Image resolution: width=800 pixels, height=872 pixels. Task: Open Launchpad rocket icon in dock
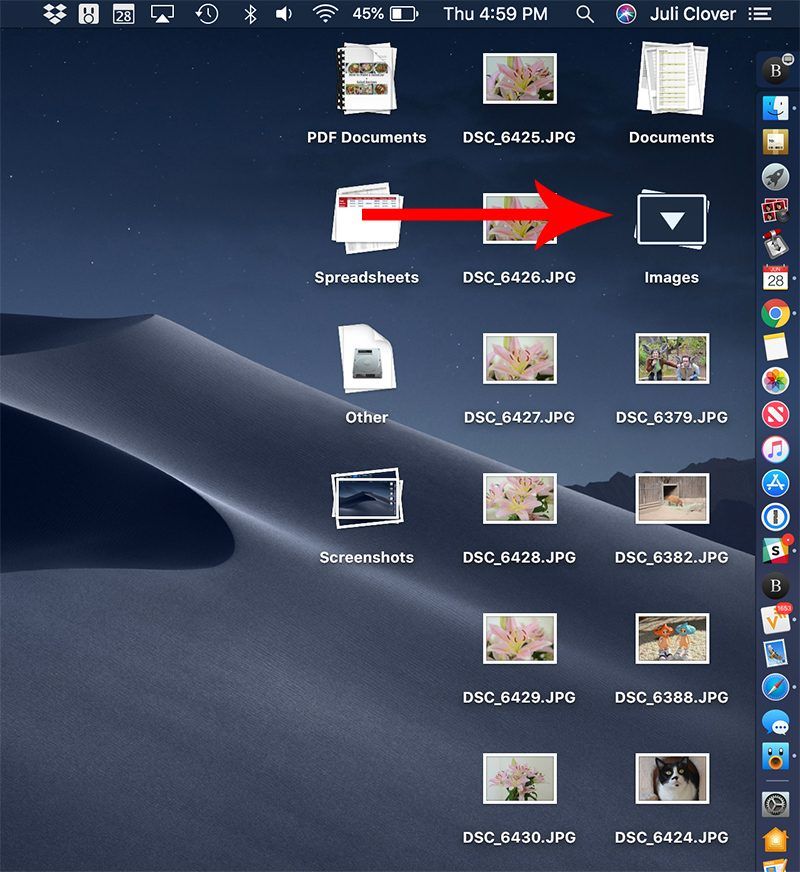[775, 176]
